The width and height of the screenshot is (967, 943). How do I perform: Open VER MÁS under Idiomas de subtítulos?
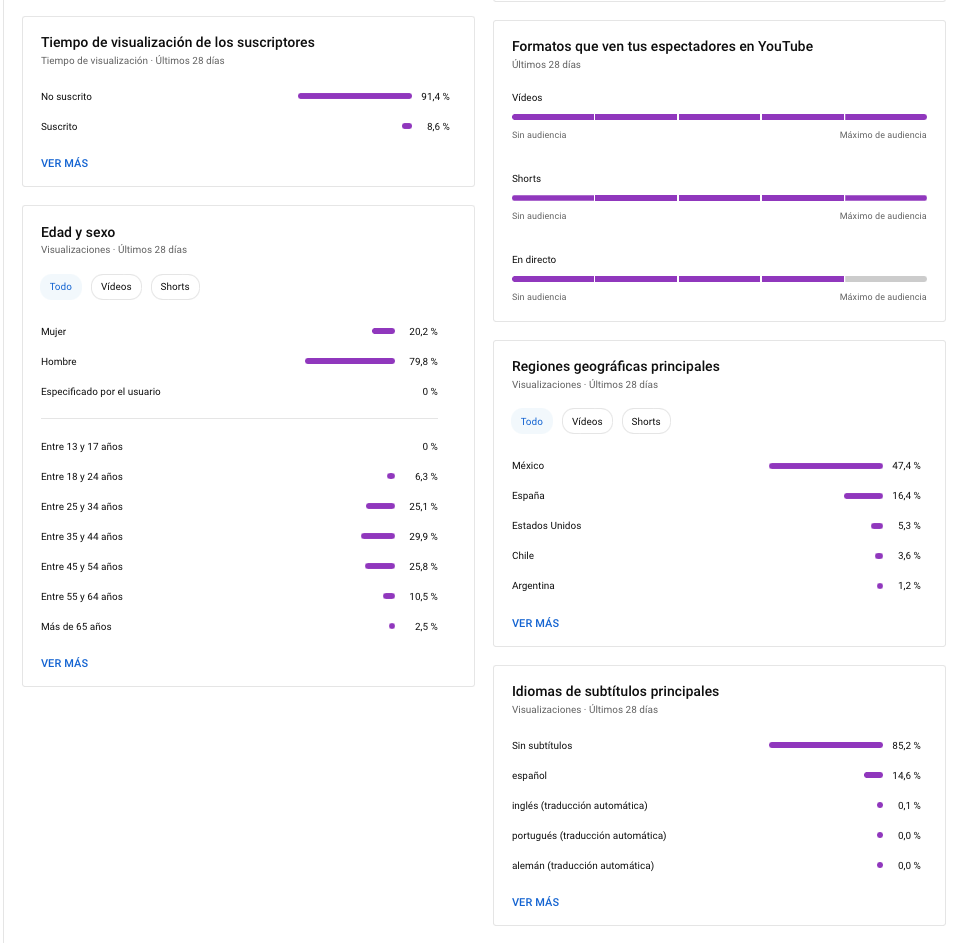535,902
